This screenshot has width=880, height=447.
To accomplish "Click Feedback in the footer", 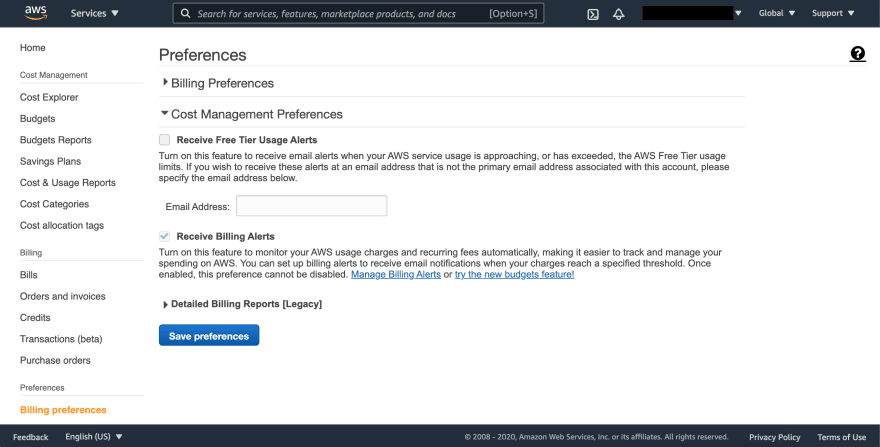I will tap(31, 437).
